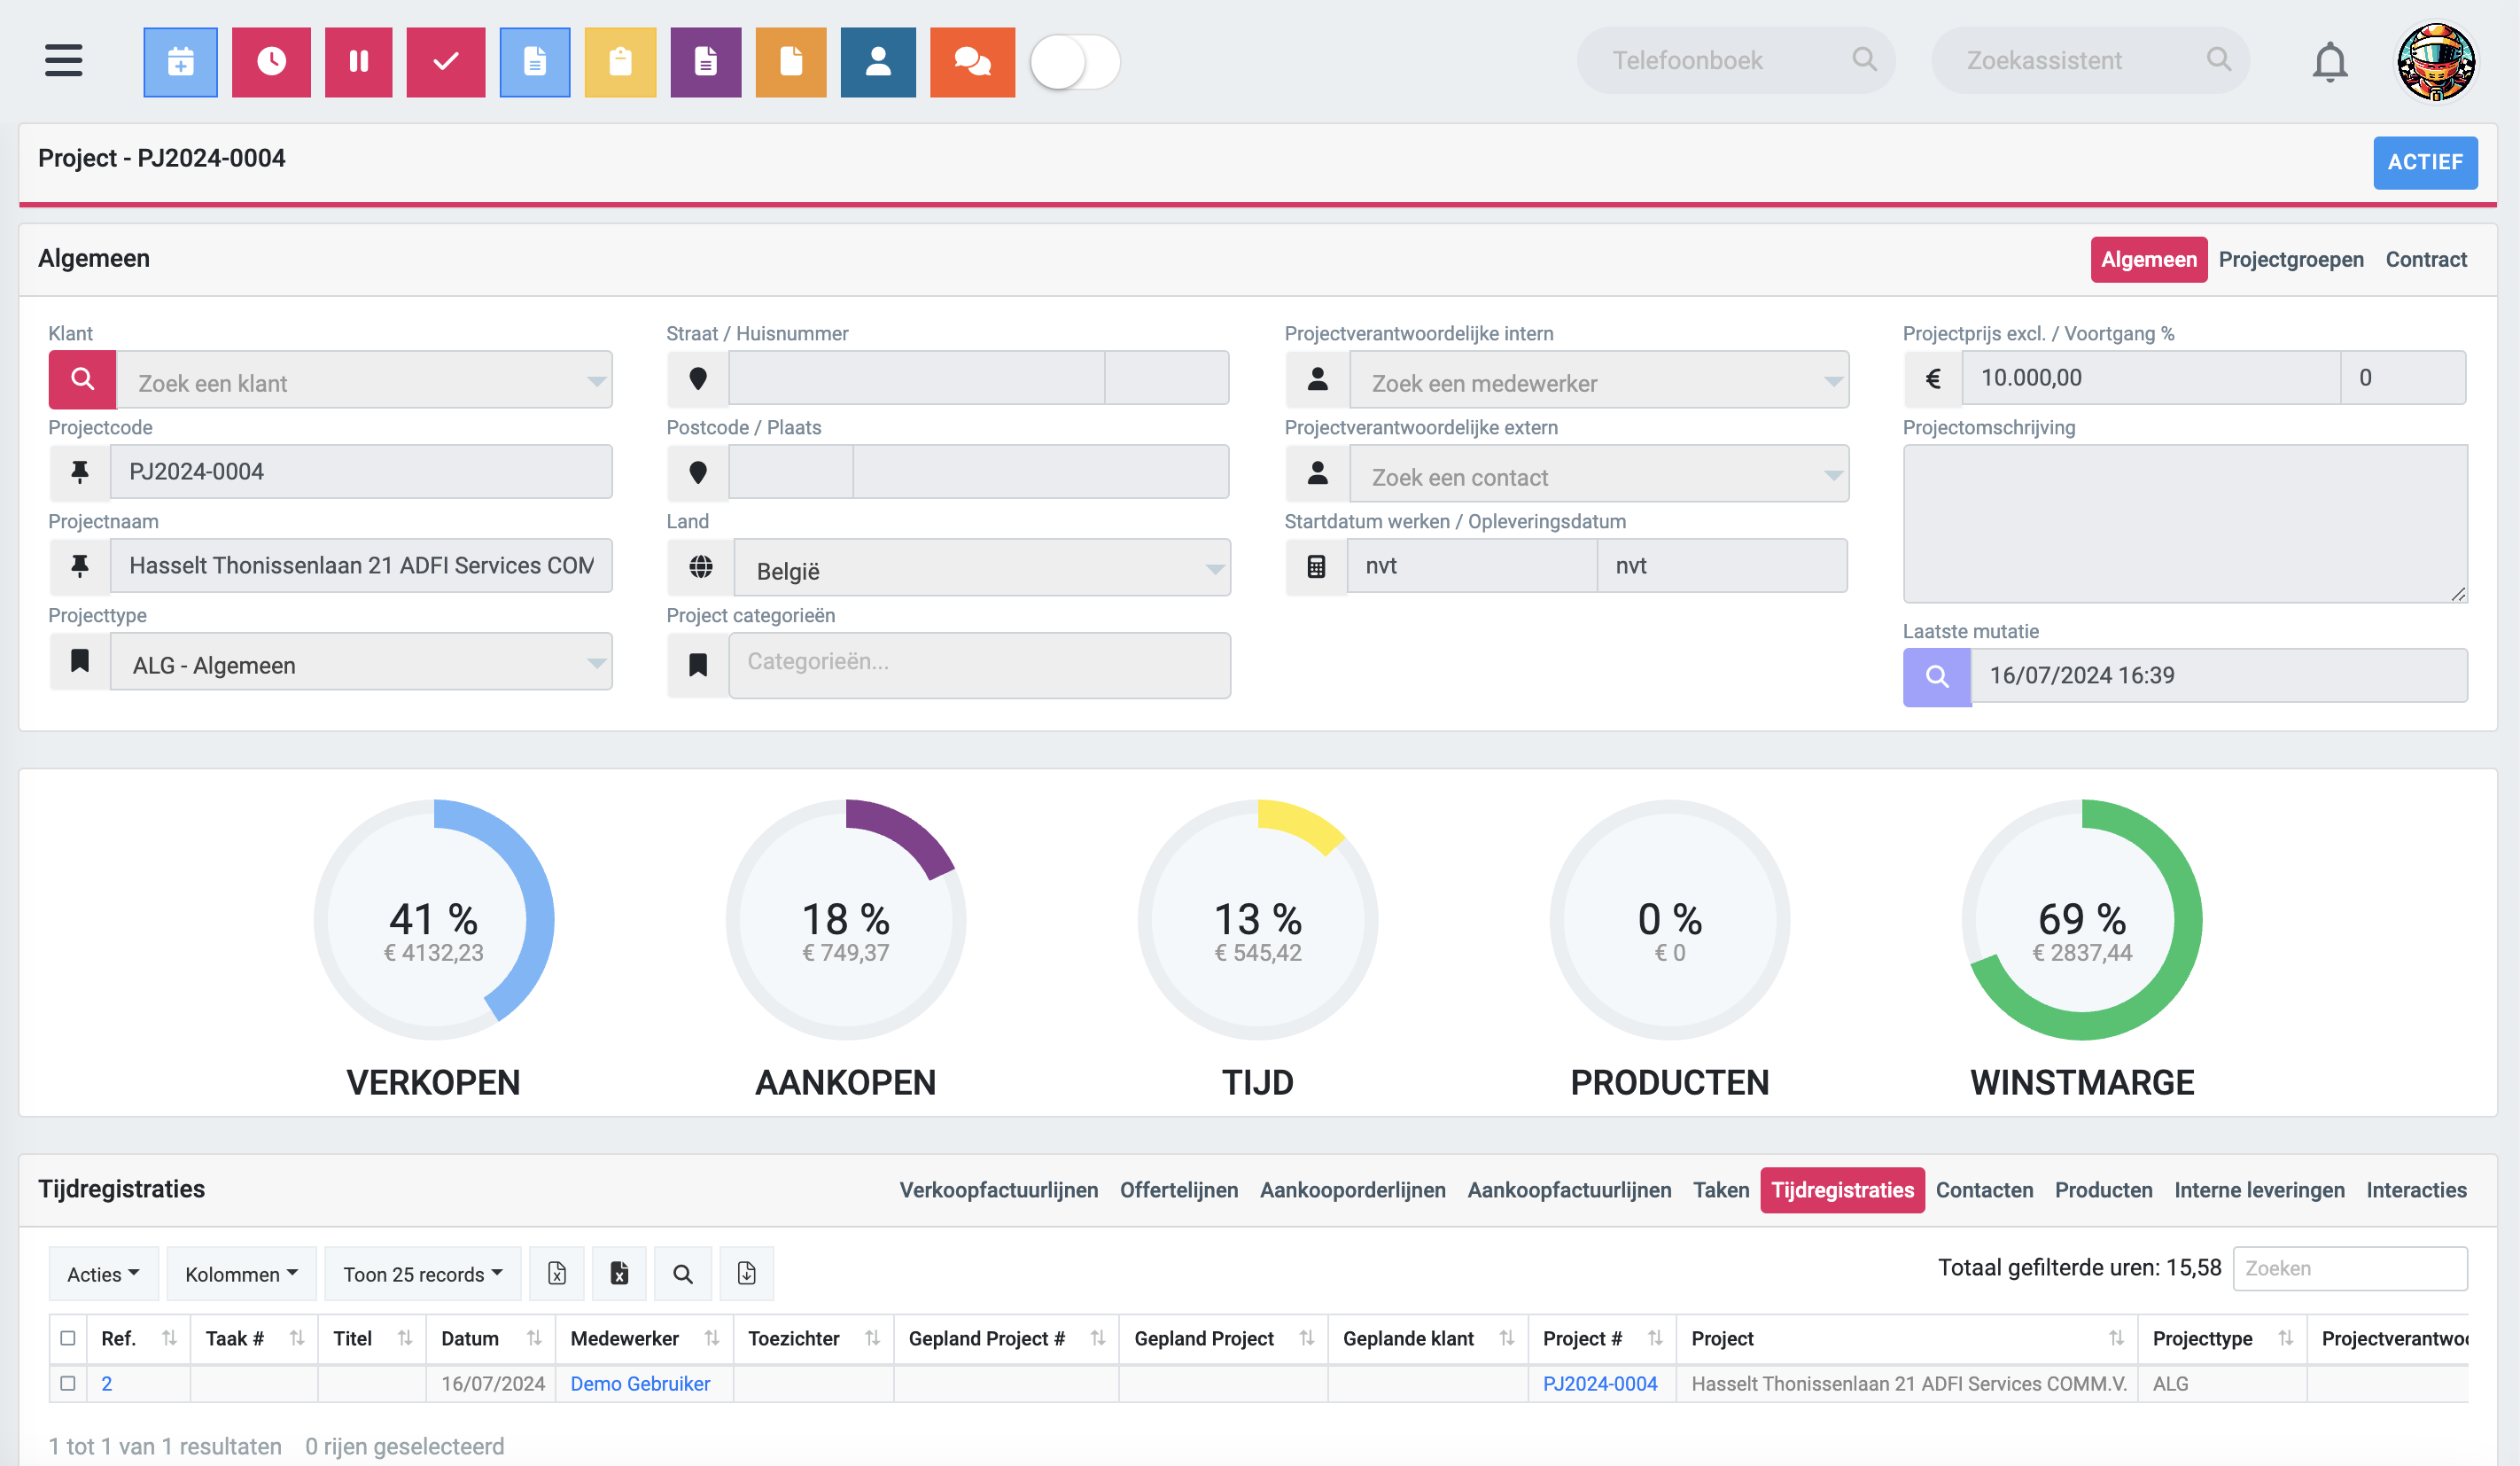Click the Categorieën input field

[980, 665]
